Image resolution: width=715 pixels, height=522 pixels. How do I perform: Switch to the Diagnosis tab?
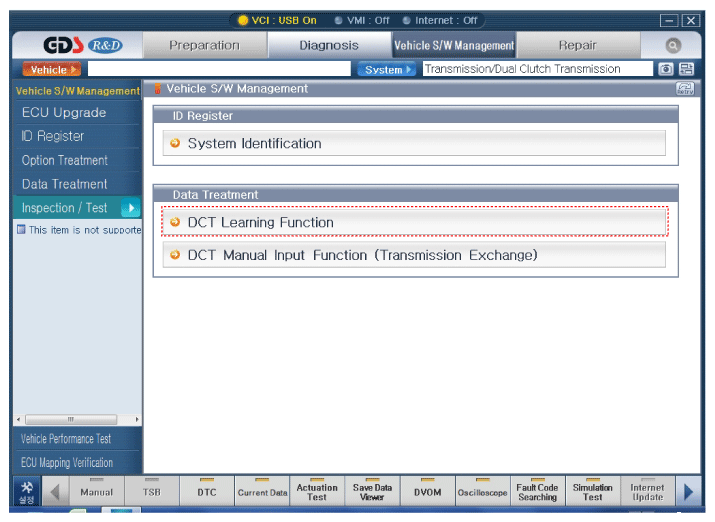pyautogui.click(x=329, y=46)
